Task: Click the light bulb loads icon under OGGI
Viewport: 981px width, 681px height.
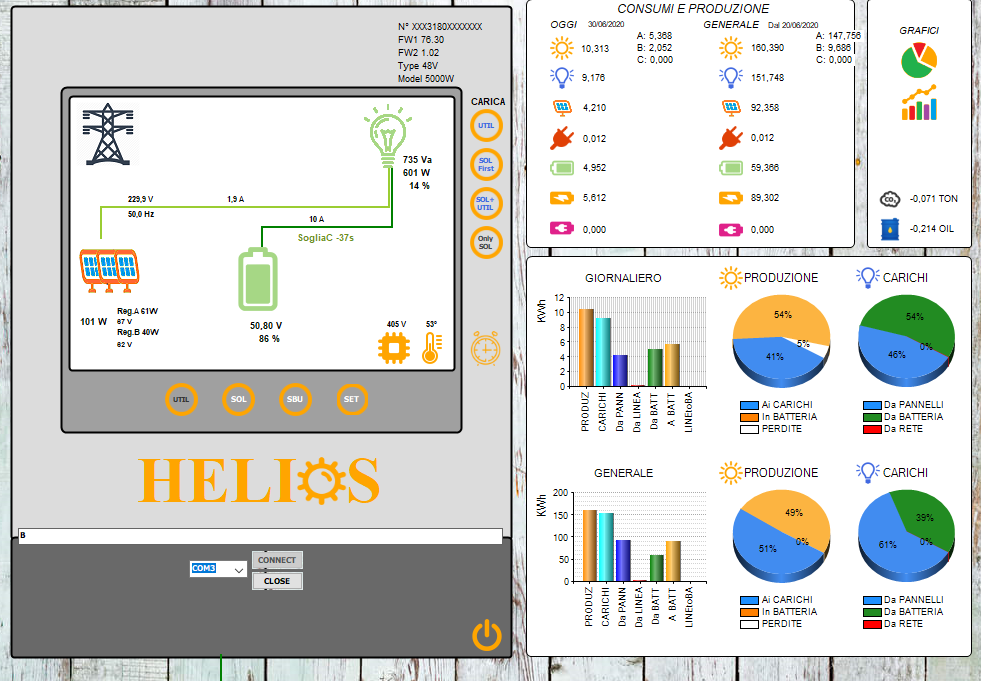Action: pos(562,78)
